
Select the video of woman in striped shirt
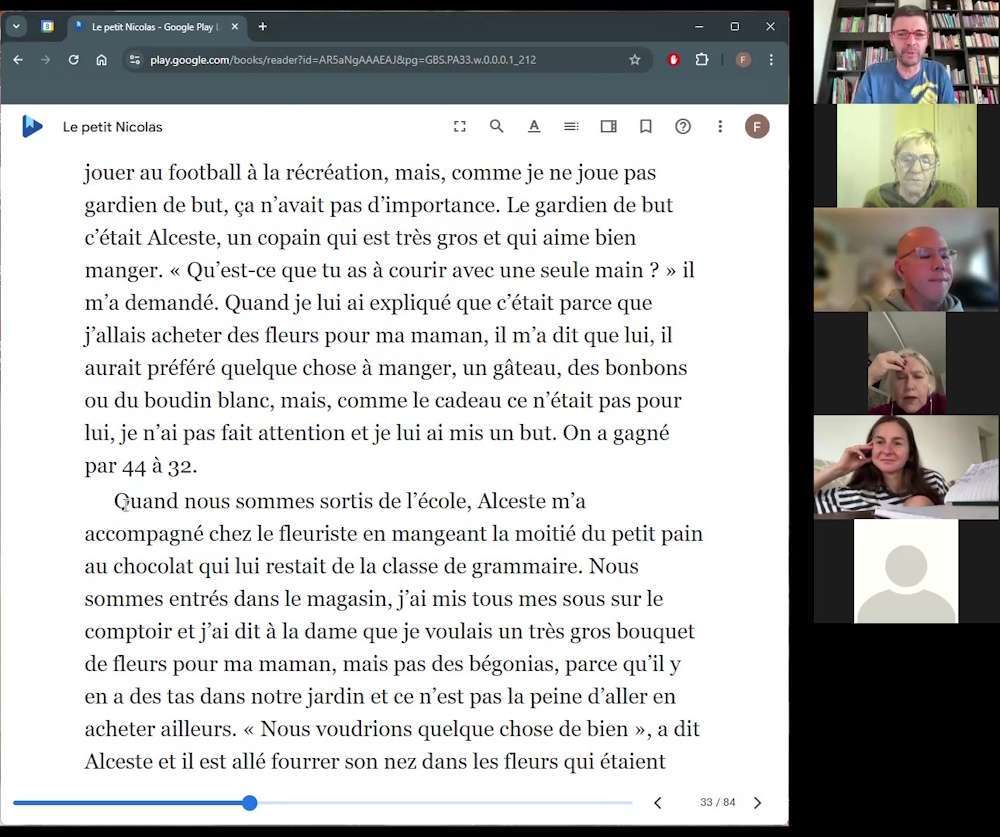coord(906,467)
